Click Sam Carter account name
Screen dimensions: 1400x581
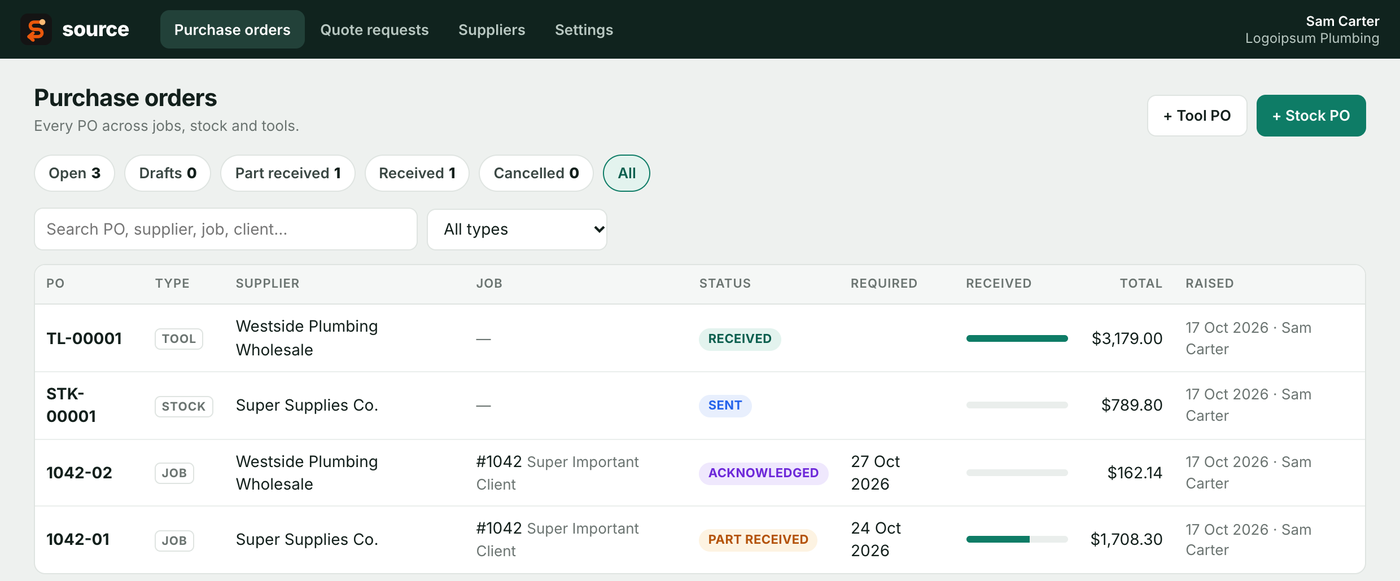click(x=1342, y=21)
